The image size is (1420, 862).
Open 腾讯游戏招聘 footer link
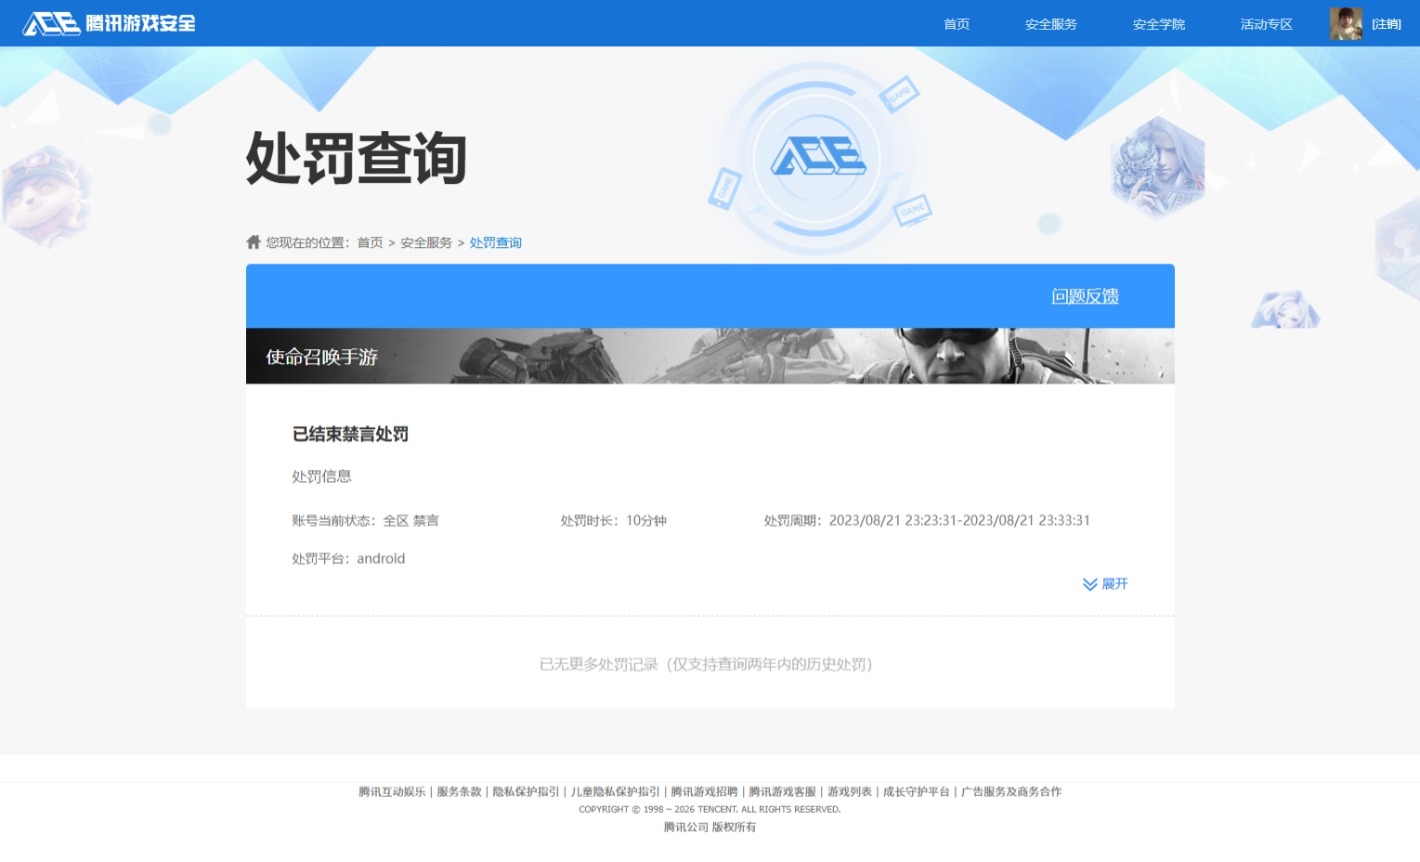click(704, 792)
